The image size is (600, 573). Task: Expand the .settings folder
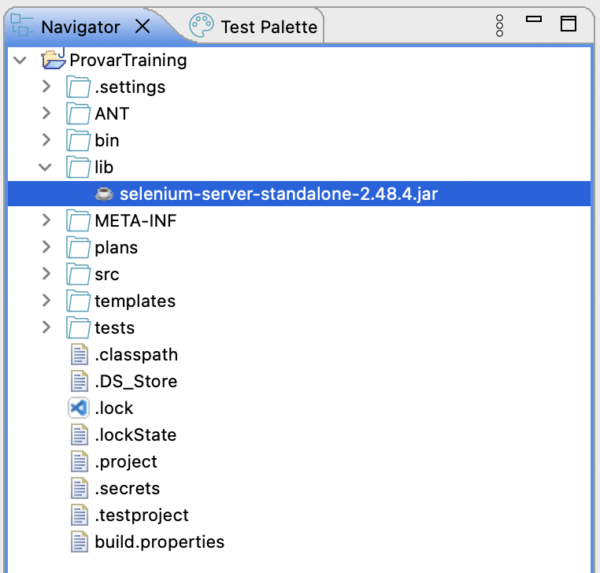tap(46, 87)
